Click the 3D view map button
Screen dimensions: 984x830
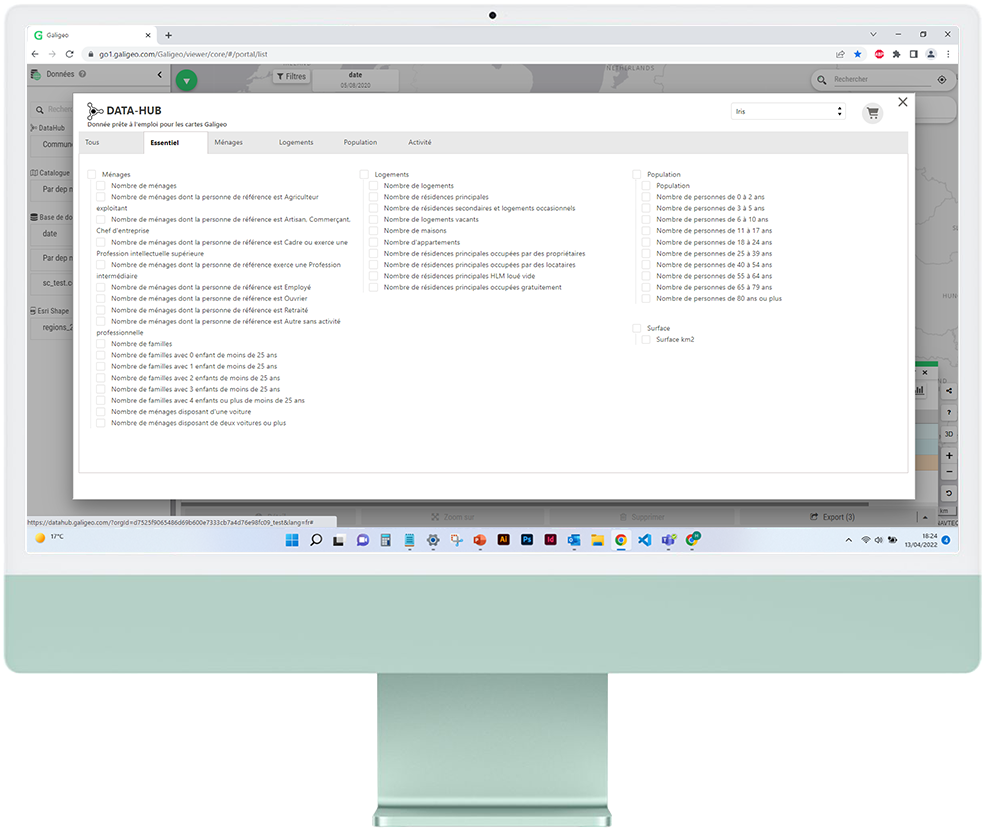pyautogui.click(x=949, y=434)
